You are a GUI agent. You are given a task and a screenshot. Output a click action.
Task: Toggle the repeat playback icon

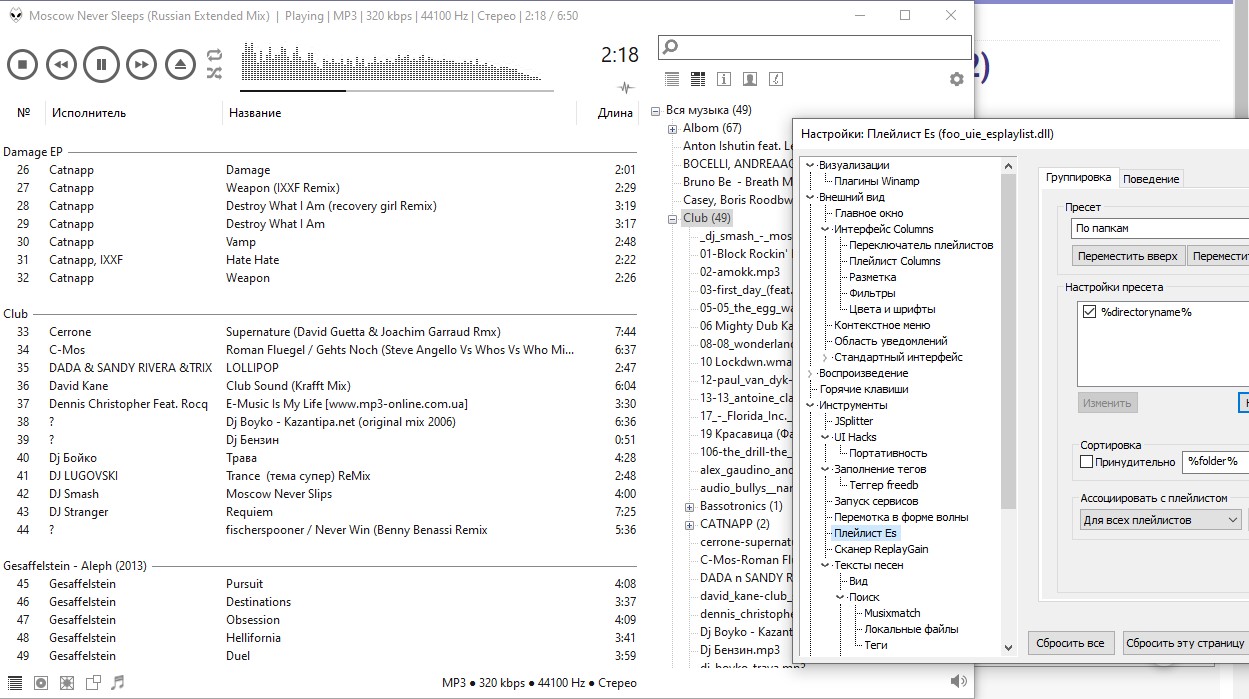(x=214, y=55)
